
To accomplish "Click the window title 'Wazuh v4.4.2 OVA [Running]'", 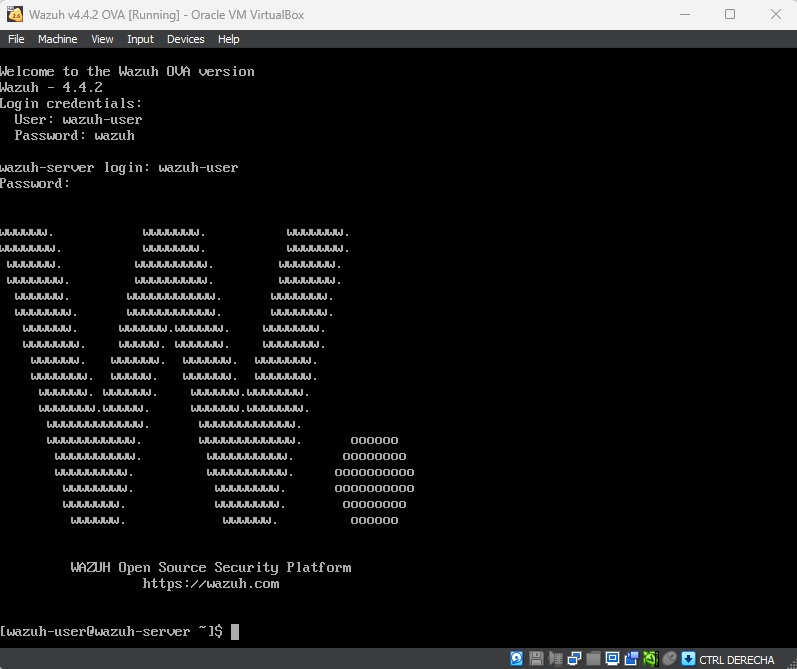I will [x=104, y=15].
